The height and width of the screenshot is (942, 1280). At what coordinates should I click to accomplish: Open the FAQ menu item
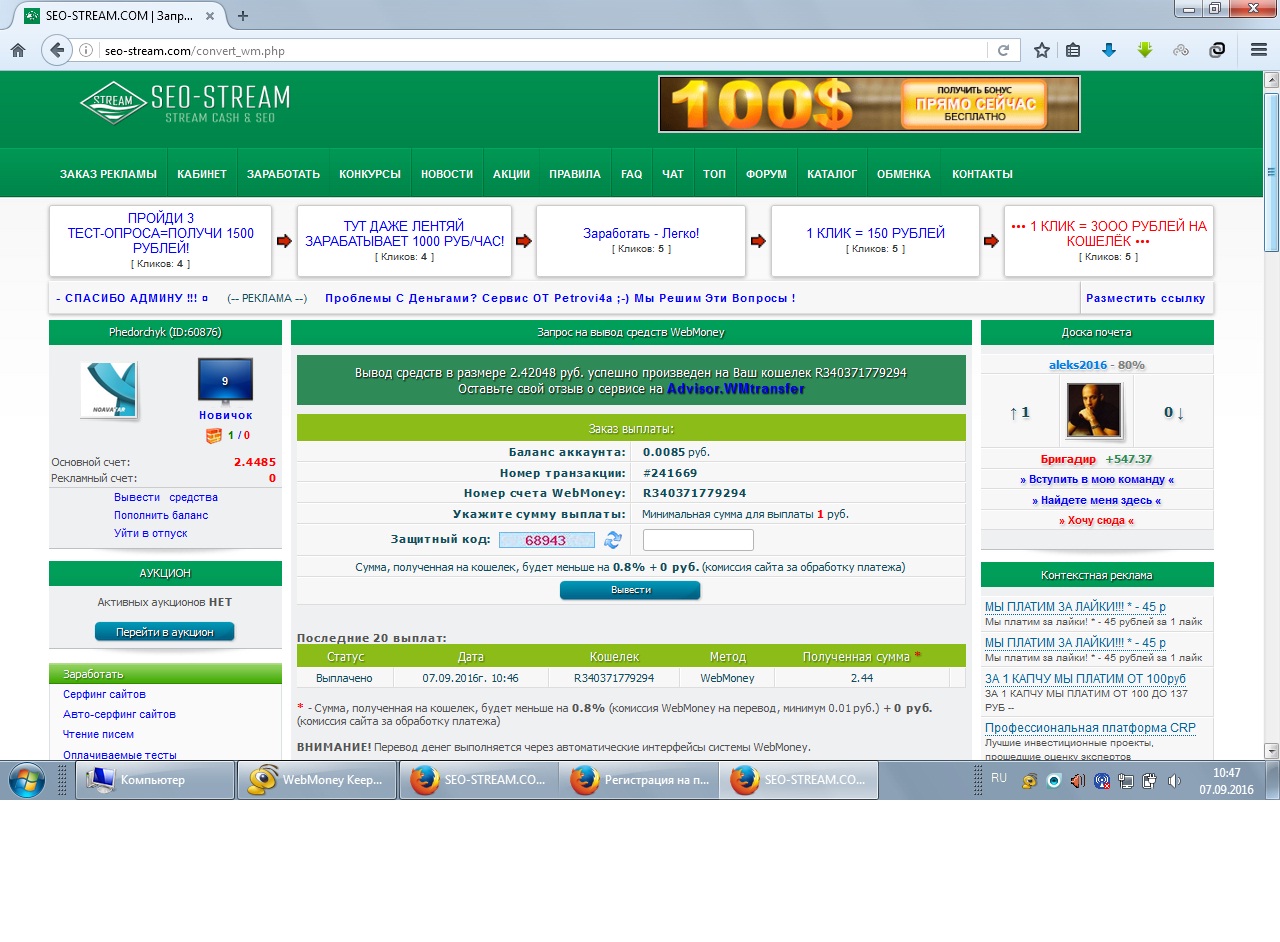pos(631,174)
